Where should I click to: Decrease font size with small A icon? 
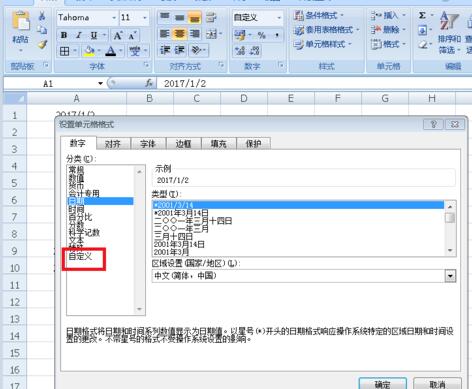tap(132, 35)
